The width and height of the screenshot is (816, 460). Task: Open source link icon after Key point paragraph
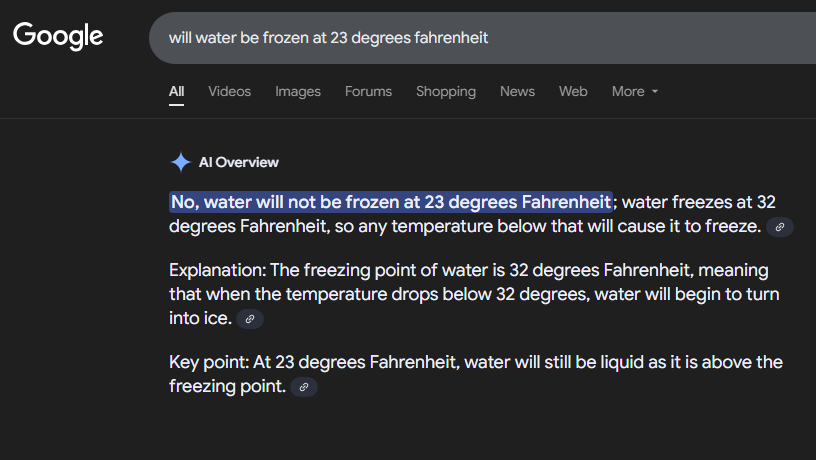tap(304, 387)
